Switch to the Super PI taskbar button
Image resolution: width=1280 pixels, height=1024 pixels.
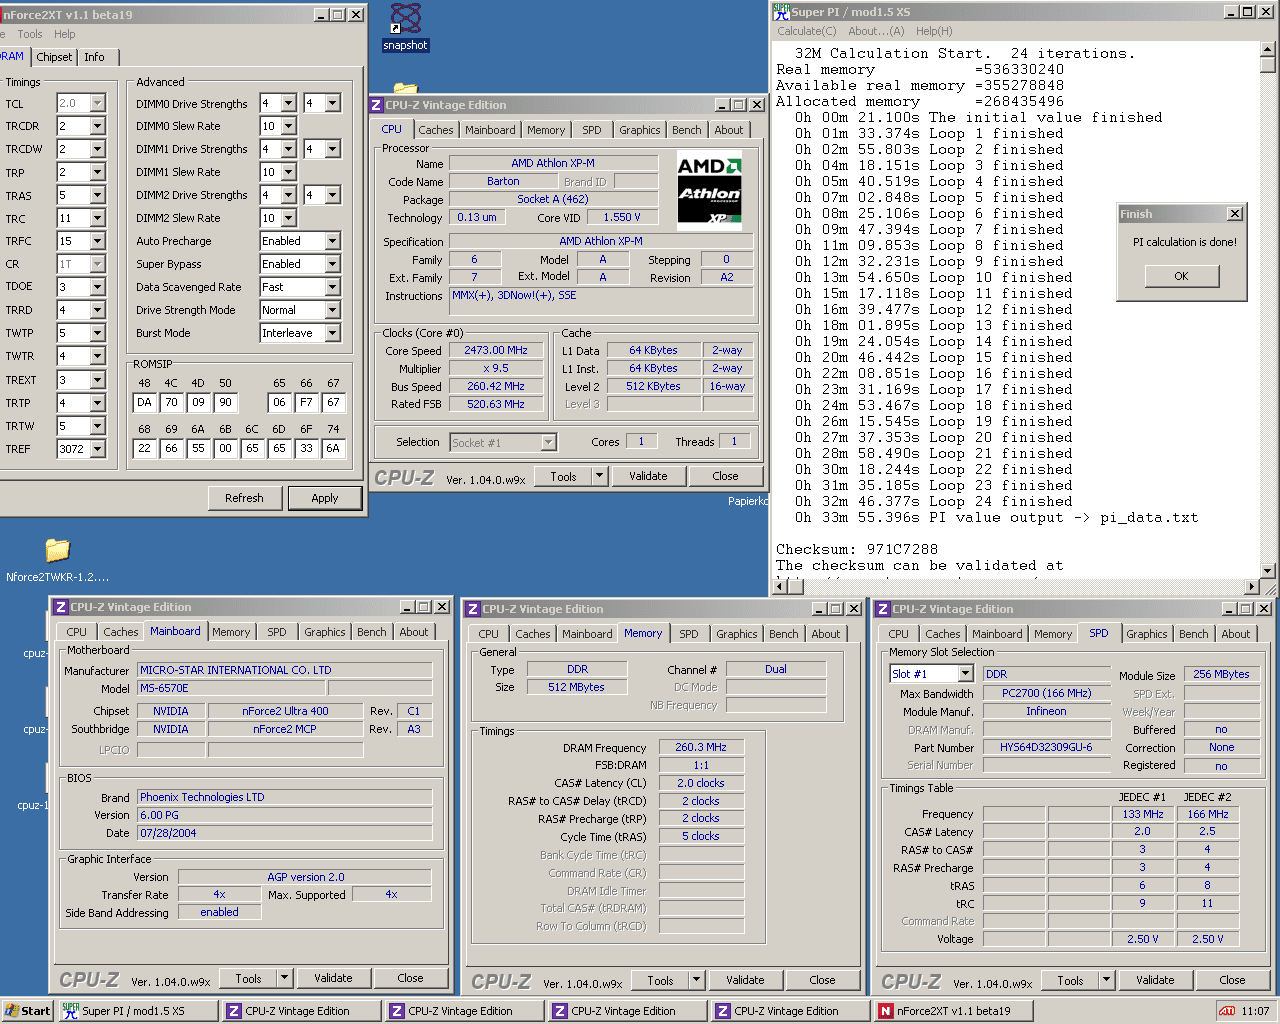[137, 1011]
